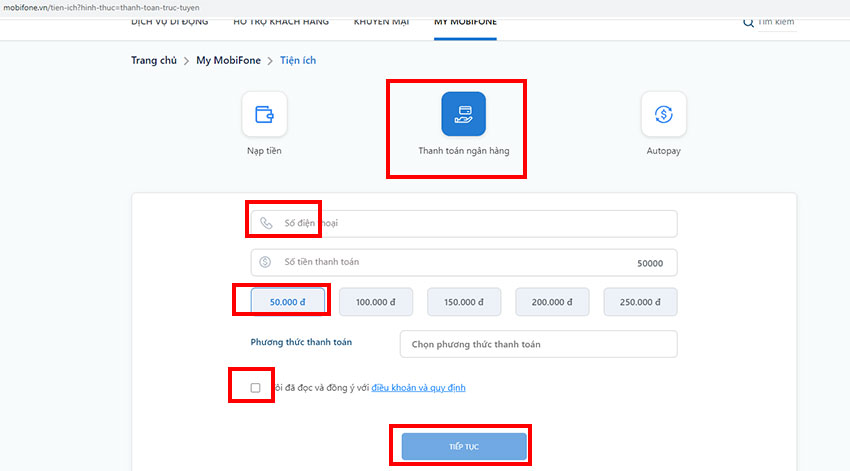This screenshot has height=471, width=850.
Task: Open the DỊCH VỤ DI ĐỘNG menu
Action: point(170,22)
